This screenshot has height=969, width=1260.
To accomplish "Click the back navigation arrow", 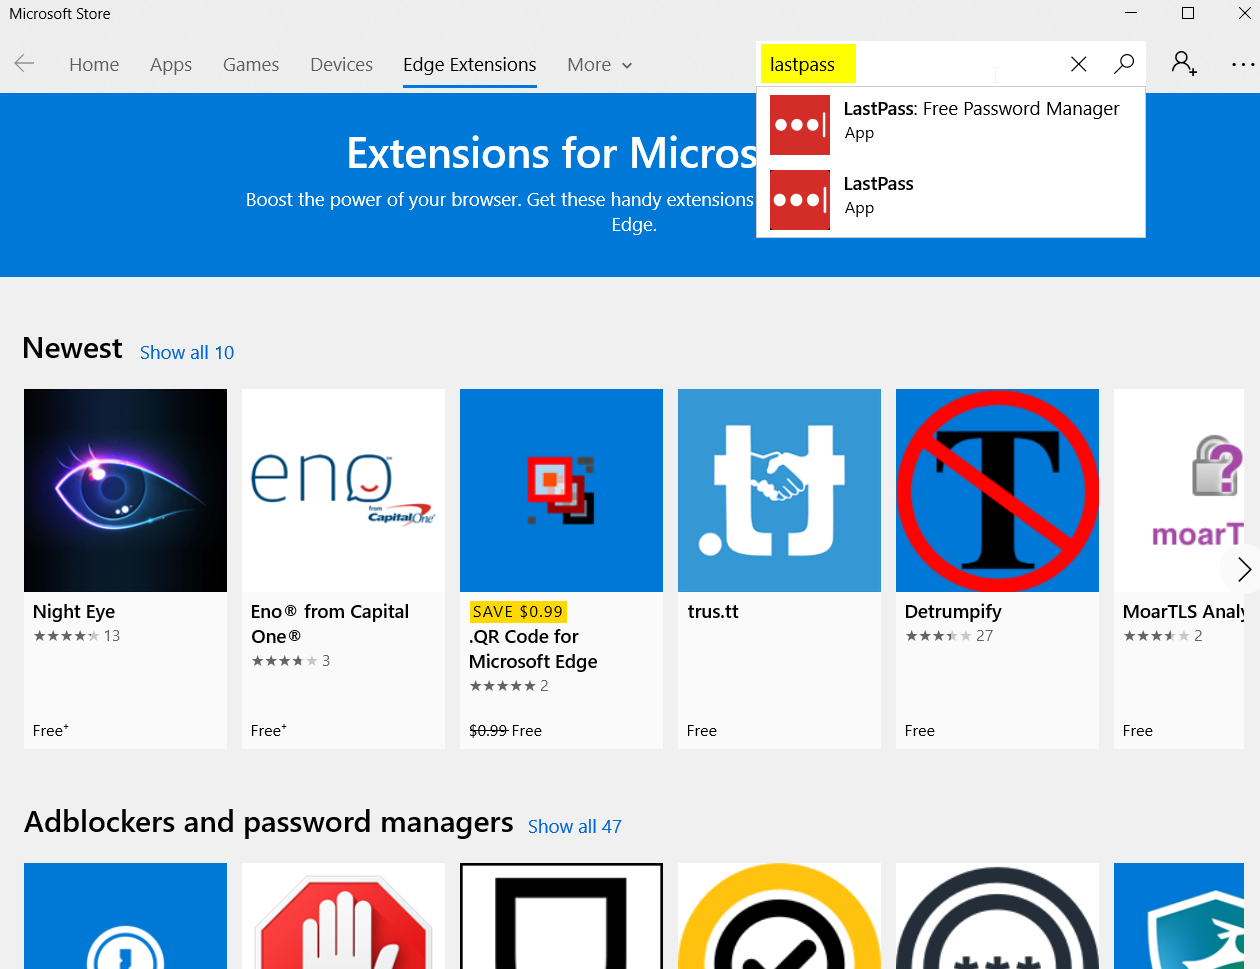I will tap(24, 64).
